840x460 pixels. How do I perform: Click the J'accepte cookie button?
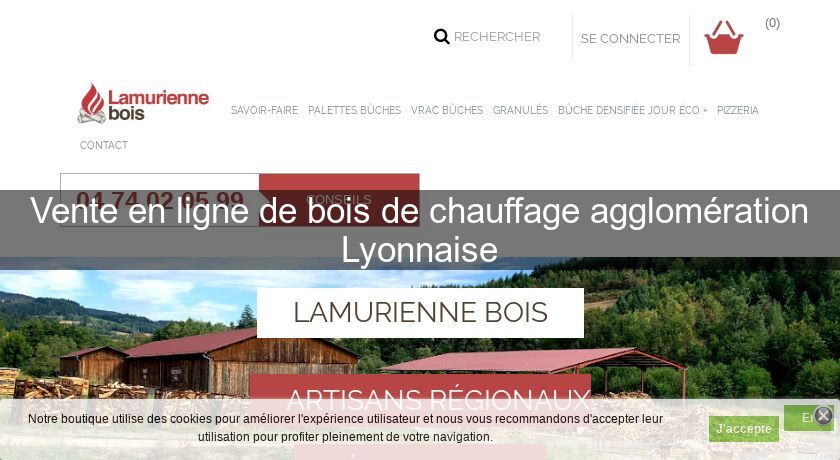[744, 429]
